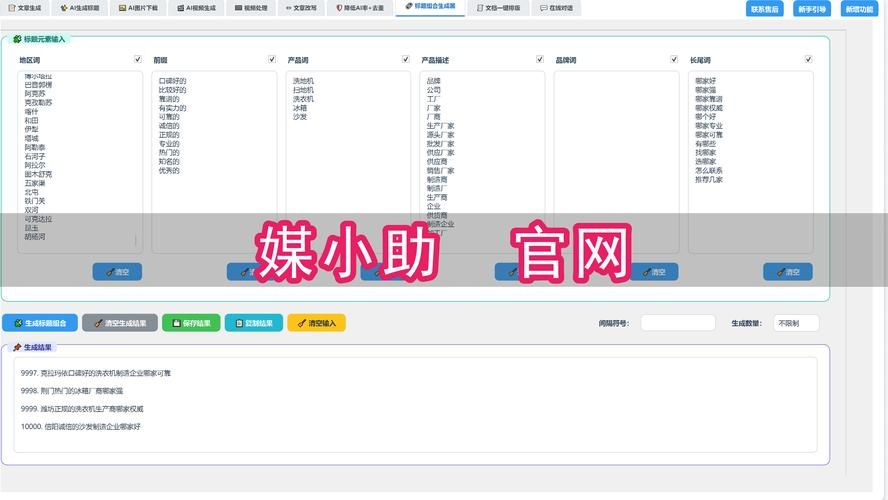Disable the 产品描述 checkbox
This screenshot has height=500, width=888.
pos(540,59)
